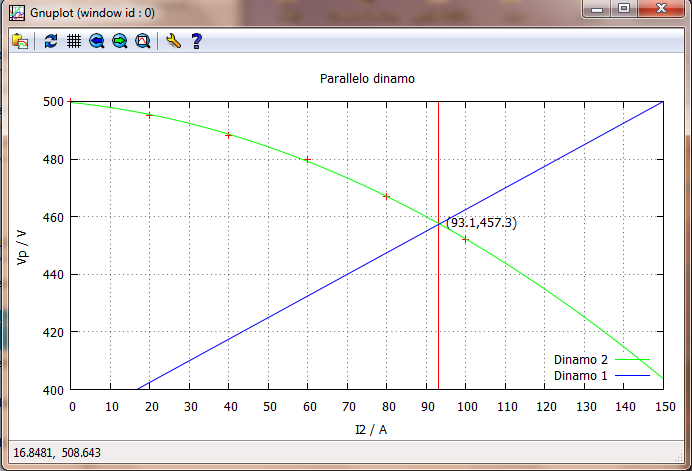This screenshot has width=692, height=471.
Task: Replot the graph using refresh icon
Action: point(51,41)
